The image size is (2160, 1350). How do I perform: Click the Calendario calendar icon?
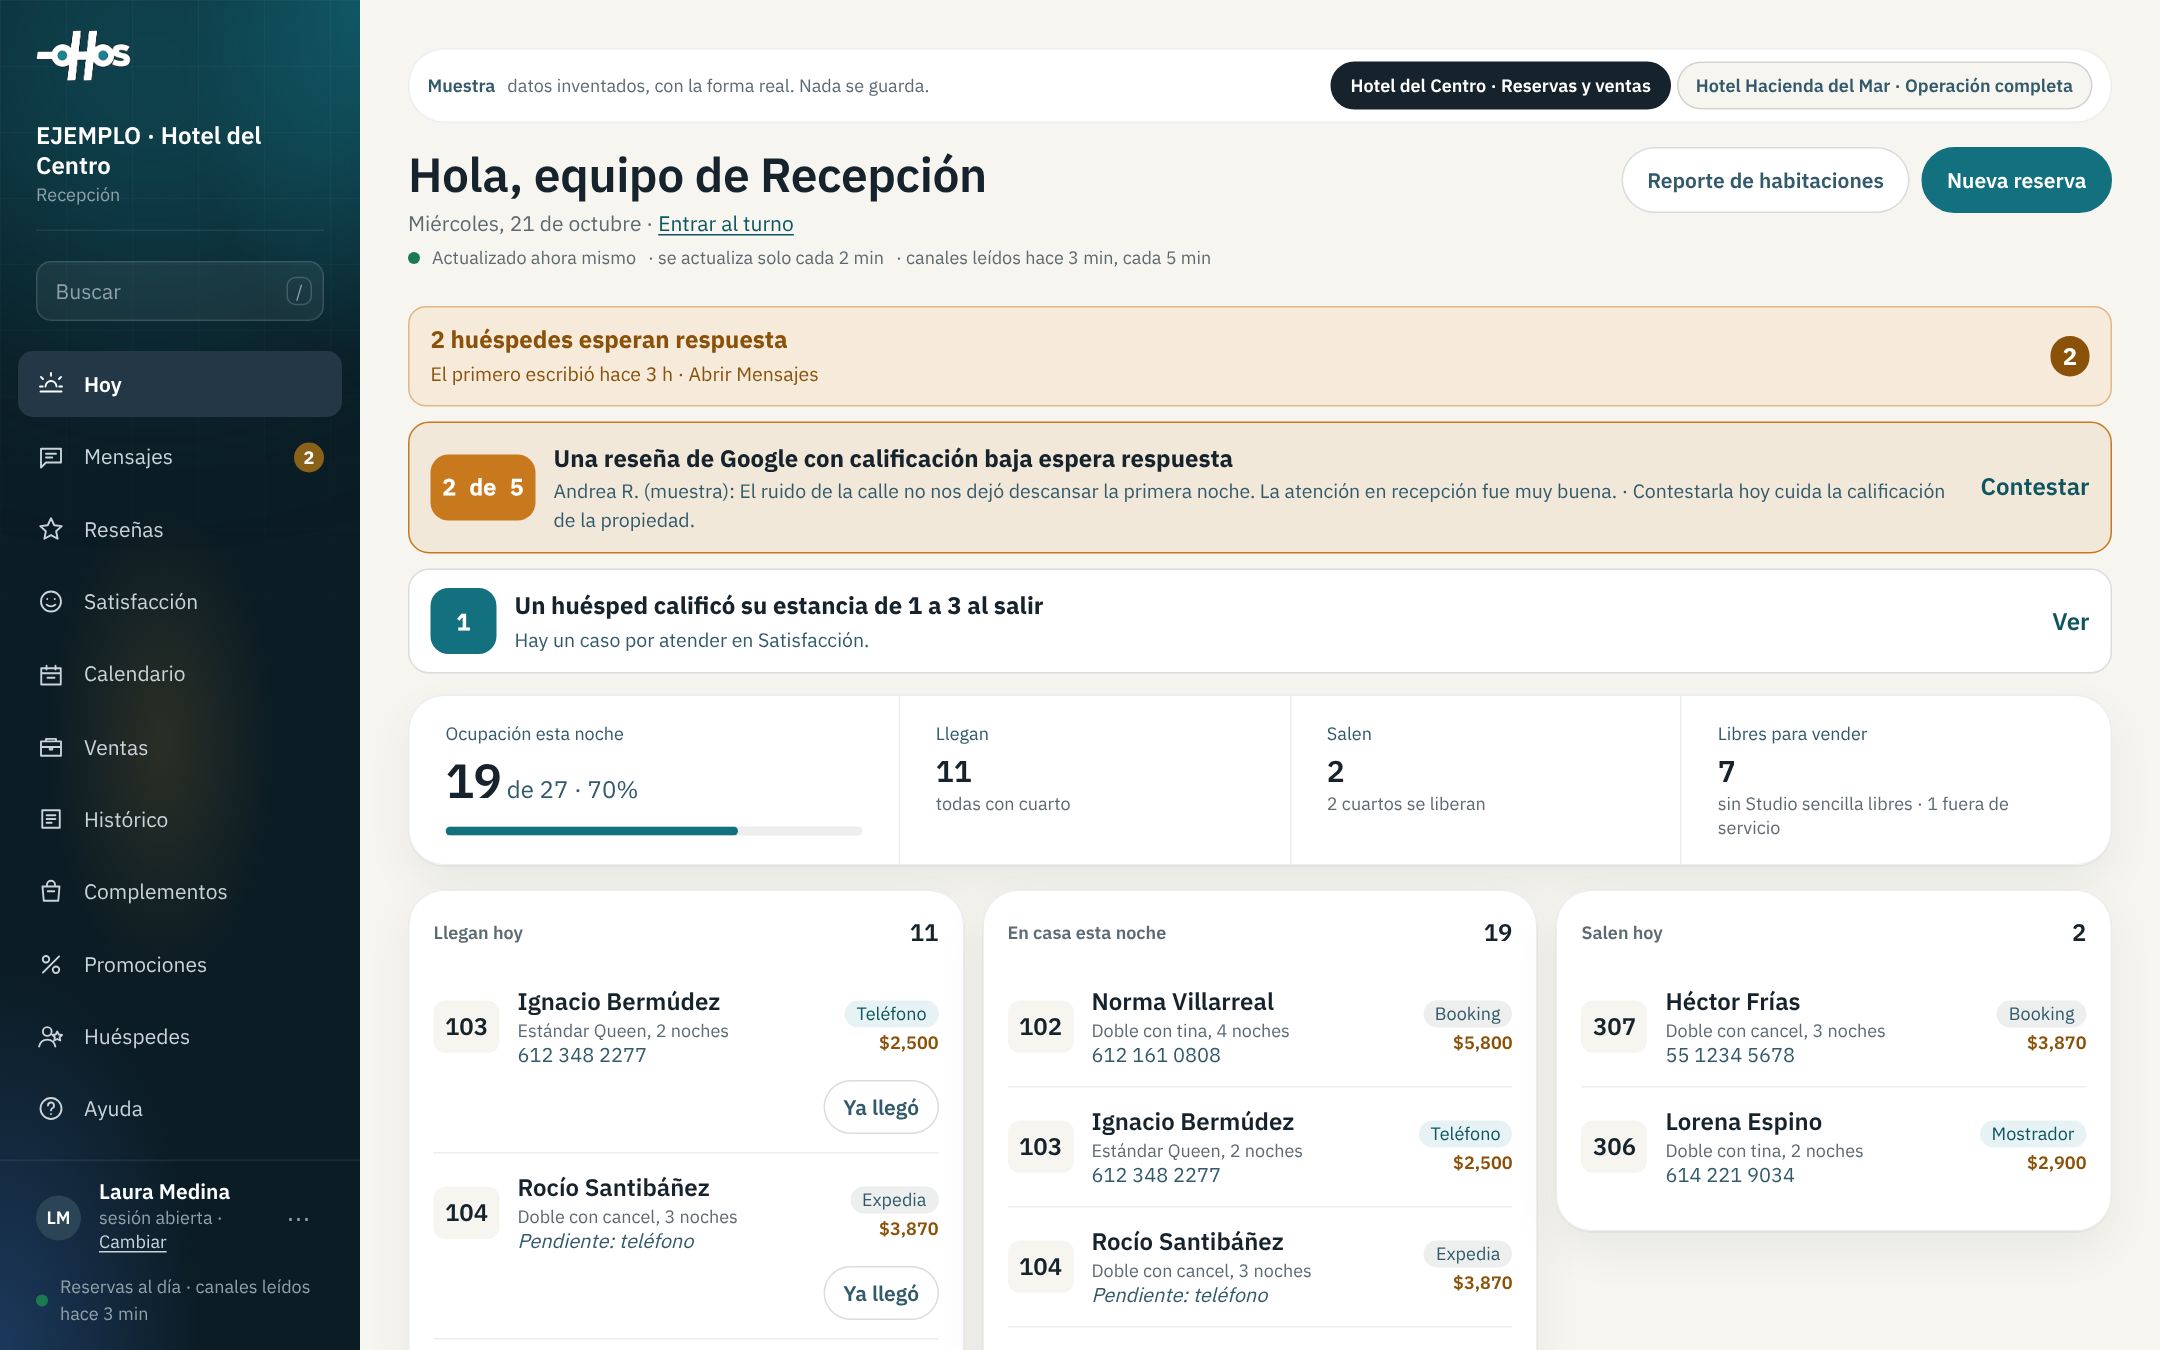51,674
